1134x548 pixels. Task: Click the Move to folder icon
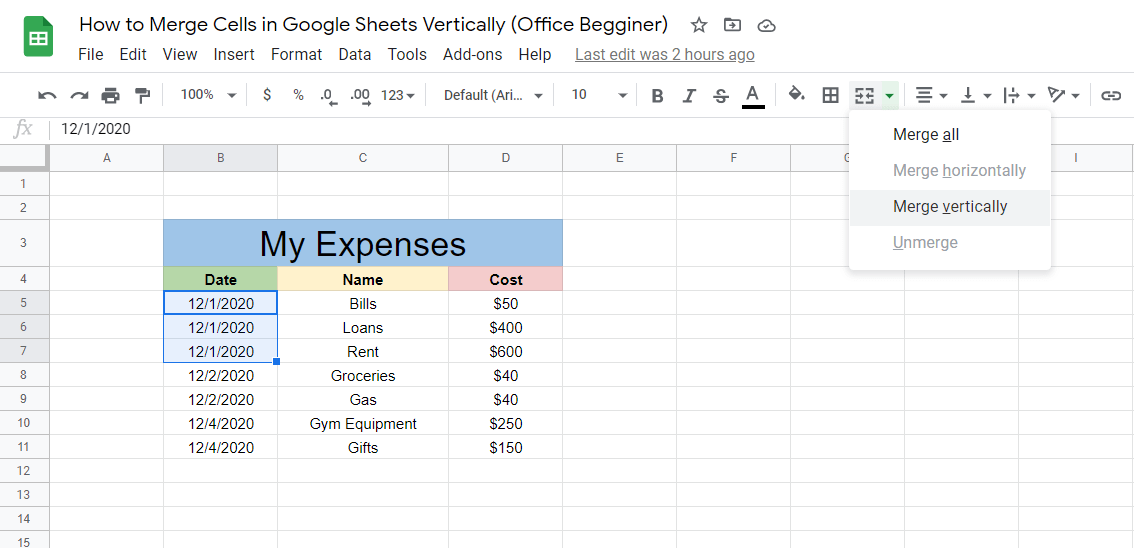(733, 25)
